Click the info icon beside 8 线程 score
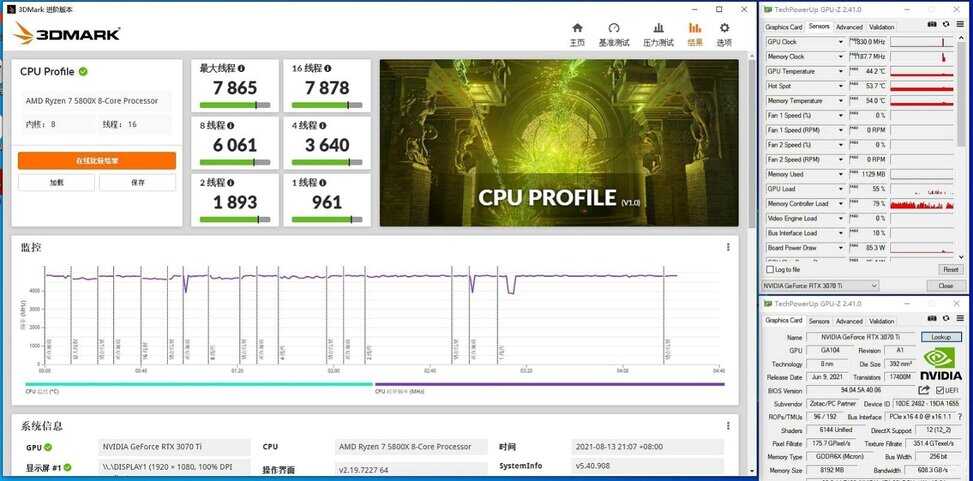The image size is (973, 481). pyautogui.click(x=230, y=125)
